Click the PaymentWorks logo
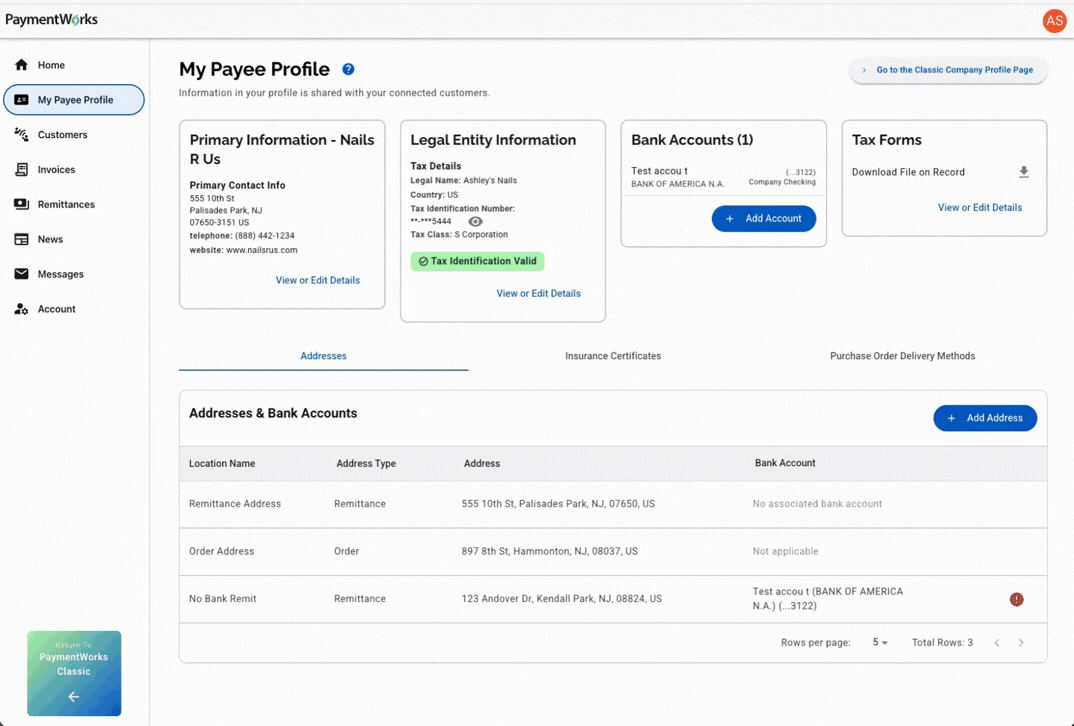Viewport: 1074px width, 726px height. point(51,19)
